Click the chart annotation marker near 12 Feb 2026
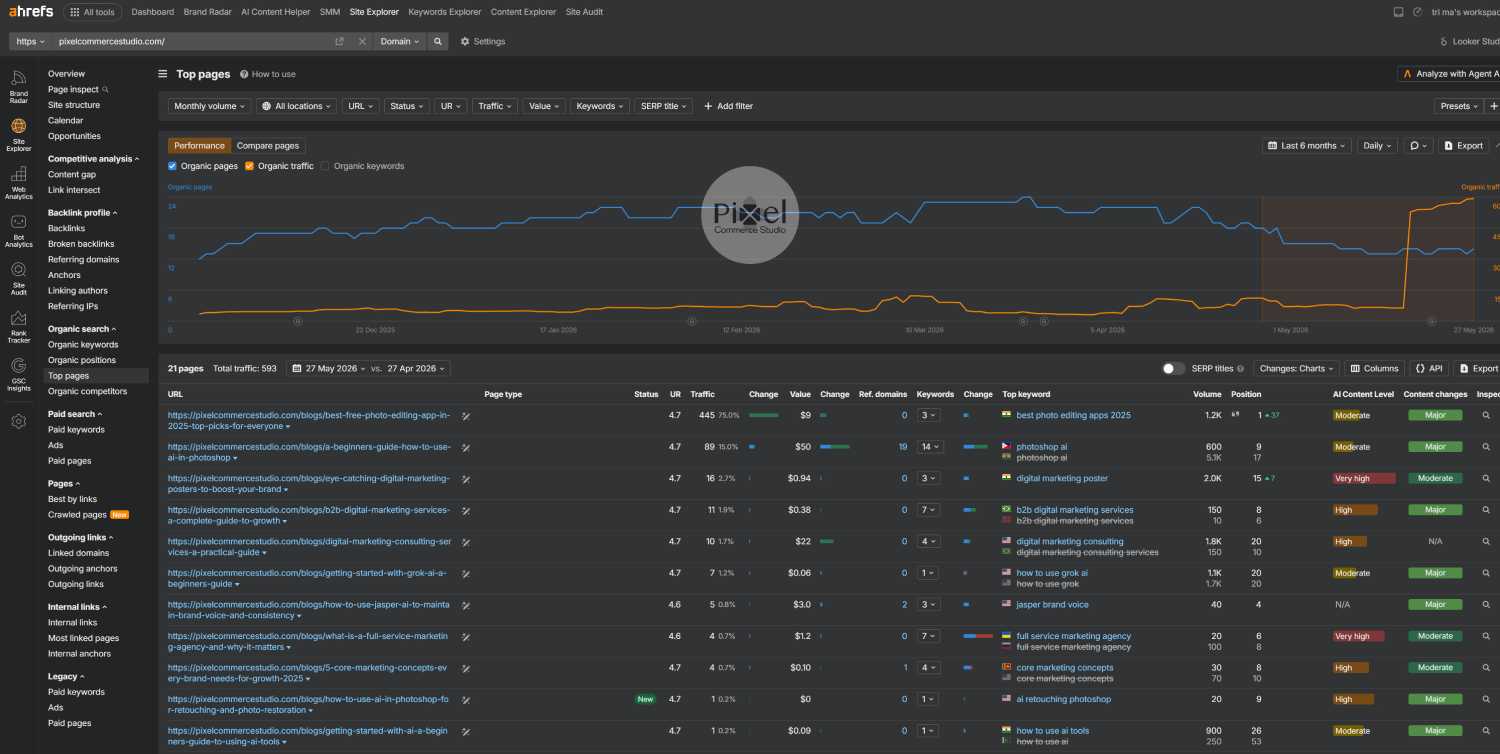Viewport: 1500px width, 754px height. (691, 321)
